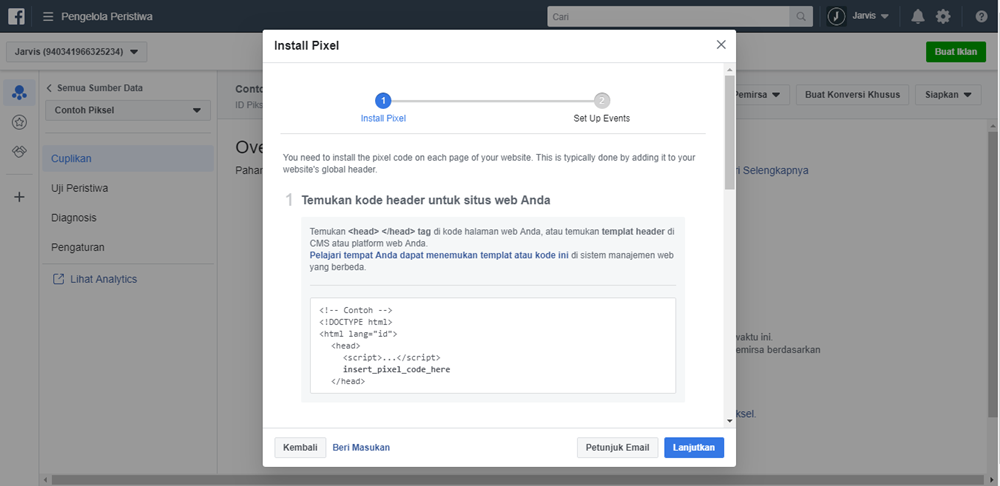Click the Facebook logo icon

point(17,17)
